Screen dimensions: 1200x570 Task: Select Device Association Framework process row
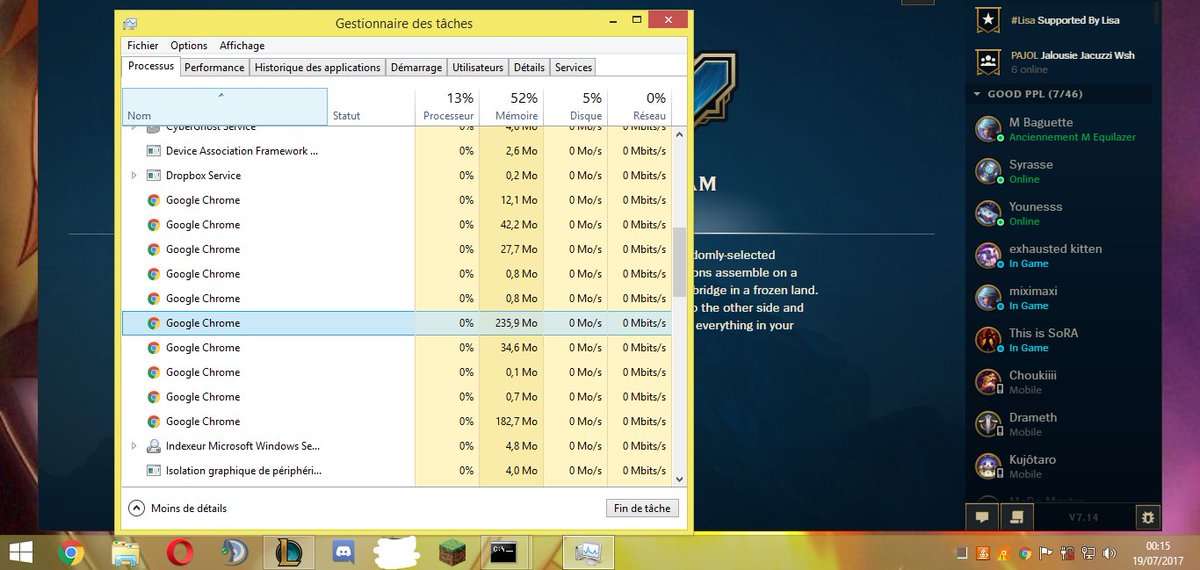[396, 150]
